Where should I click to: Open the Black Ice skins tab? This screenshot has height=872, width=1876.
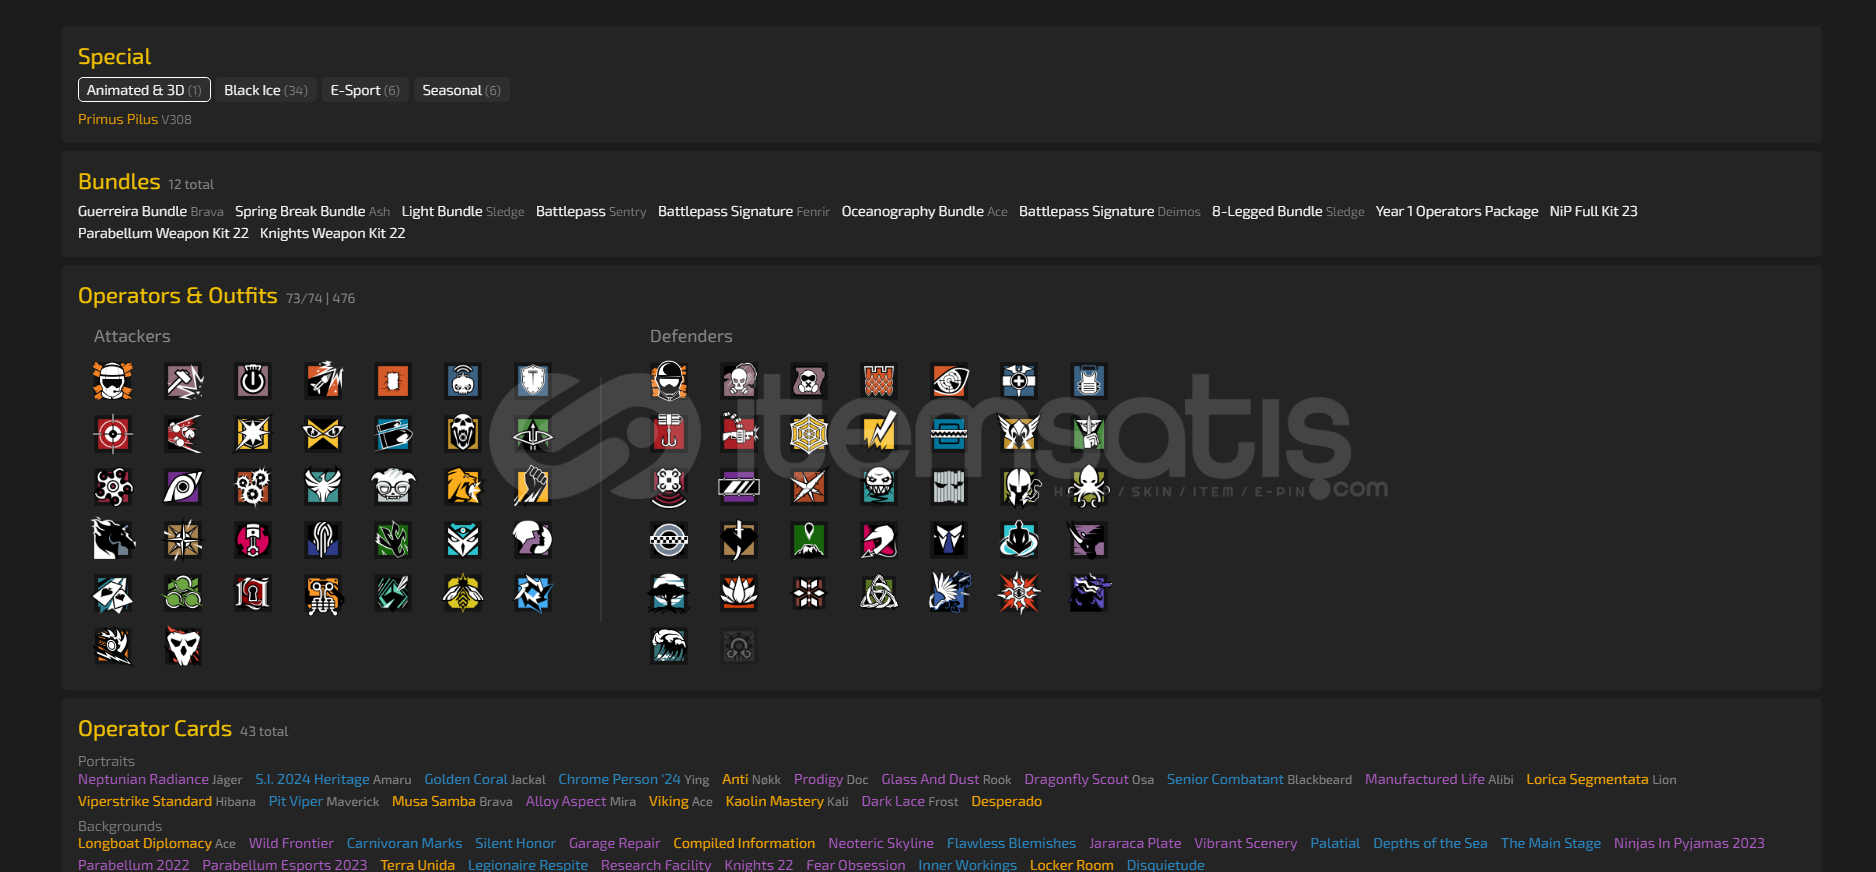pyautogui.click(x=266, y=90)
